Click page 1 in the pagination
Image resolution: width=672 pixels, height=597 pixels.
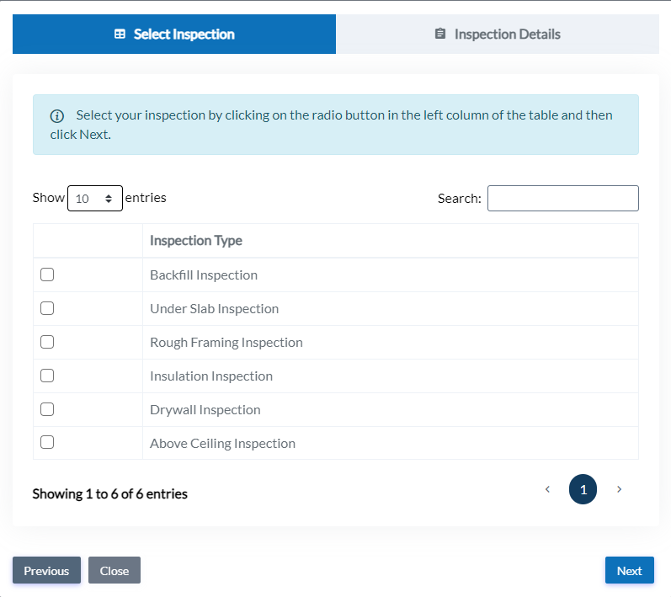click(583, 489)
